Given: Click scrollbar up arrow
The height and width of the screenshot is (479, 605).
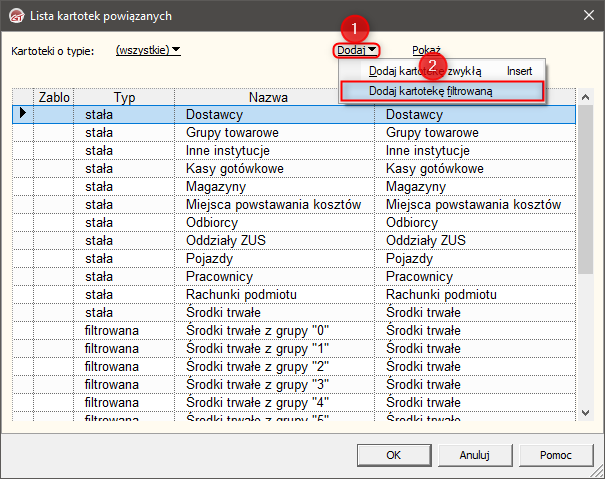Looking at the screenshot, I should pyautogui.click(x=585, y=97).
